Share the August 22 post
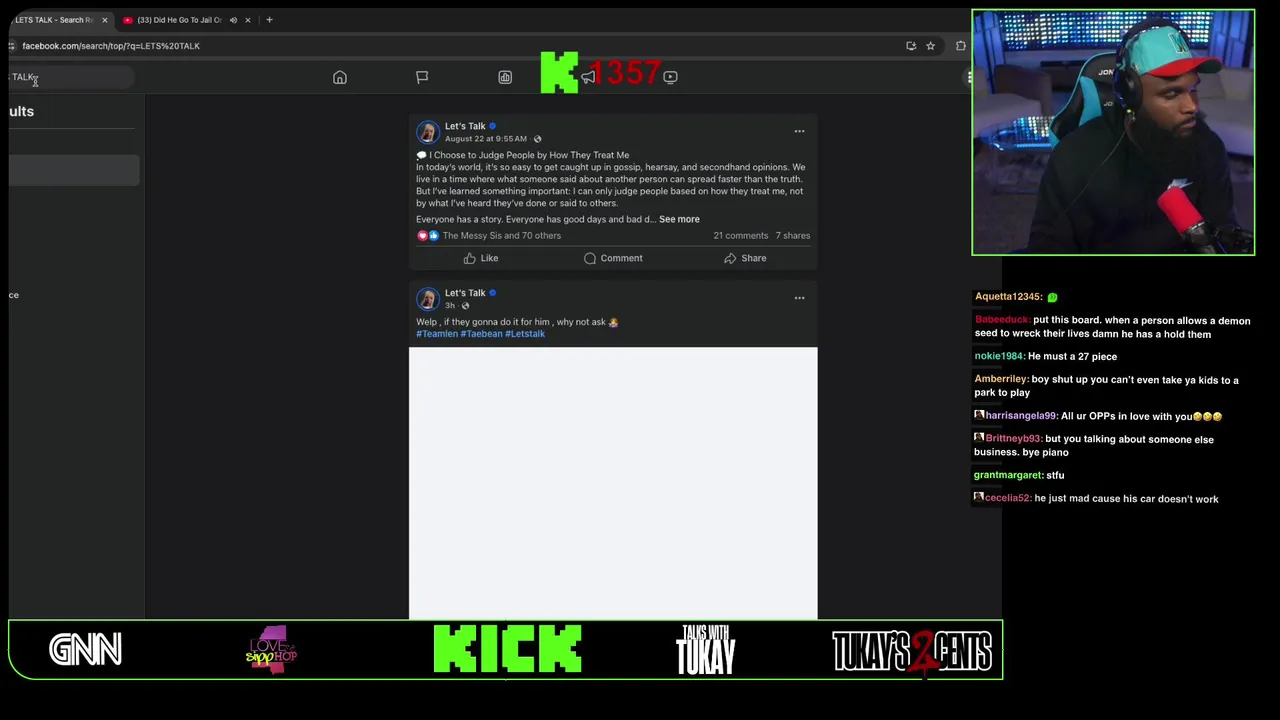 pyautogui.click(x=745, y=258)
